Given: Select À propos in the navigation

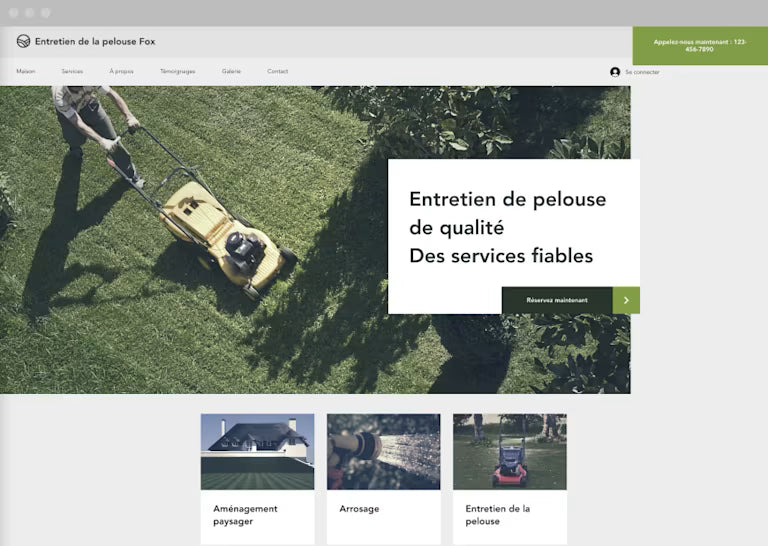Looking at the screenshot, I should (x=121, y=71).
